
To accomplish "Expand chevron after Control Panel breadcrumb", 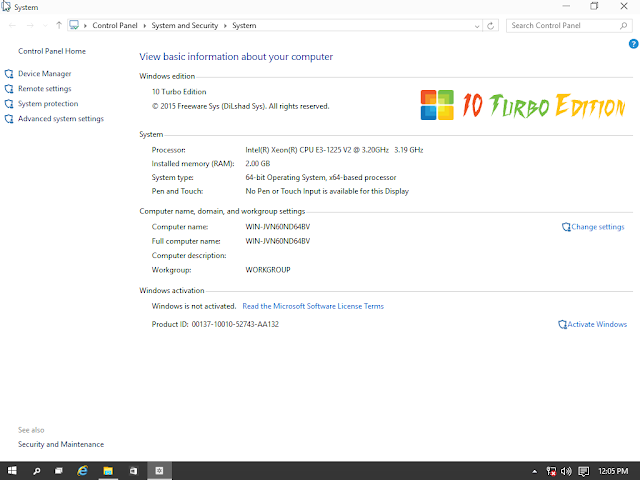I will (144, 26).
